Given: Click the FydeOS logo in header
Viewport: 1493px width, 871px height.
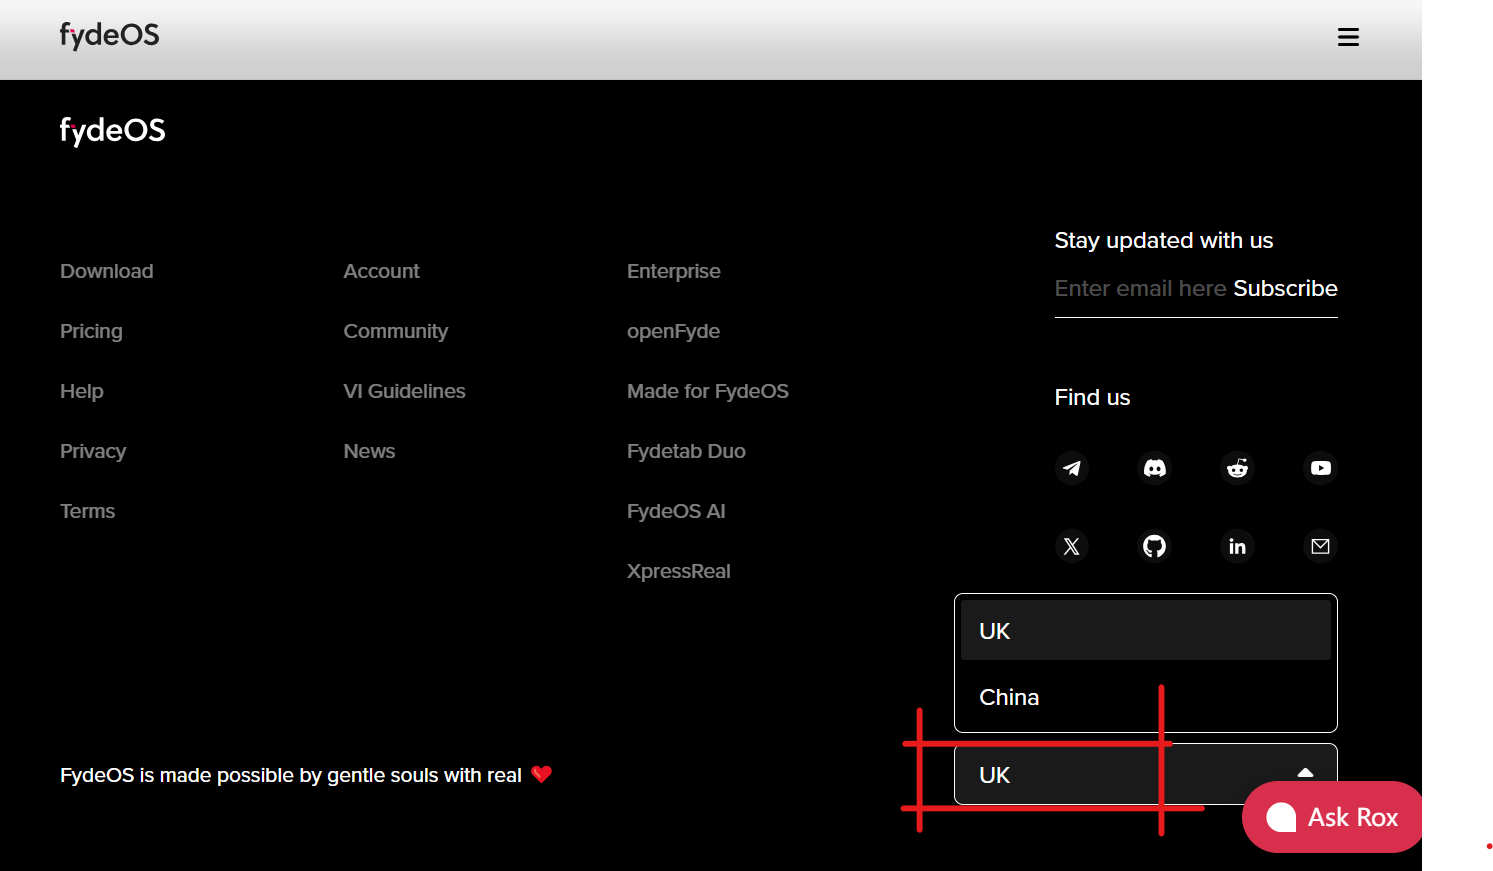Looking at the screenshot, I should 110,36.
